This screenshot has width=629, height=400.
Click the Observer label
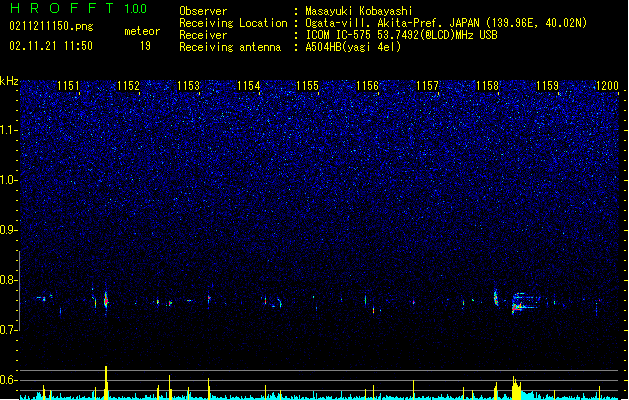pyautogui.click(x=203, y=11)
